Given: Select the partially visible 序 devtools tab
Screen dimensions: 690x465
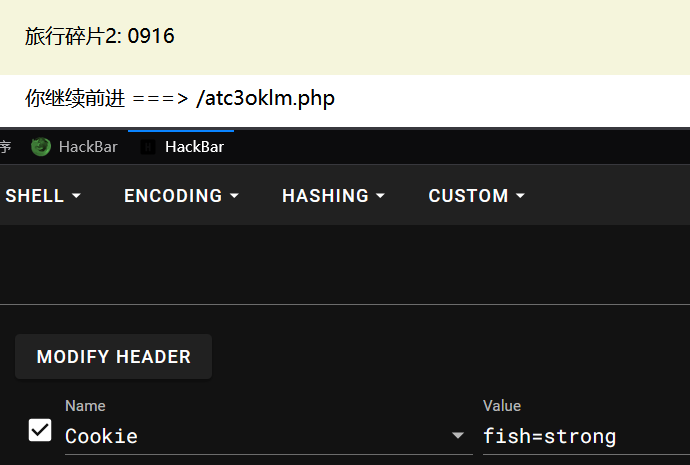Looking at the screenshot, I should (x=5, y=147).
